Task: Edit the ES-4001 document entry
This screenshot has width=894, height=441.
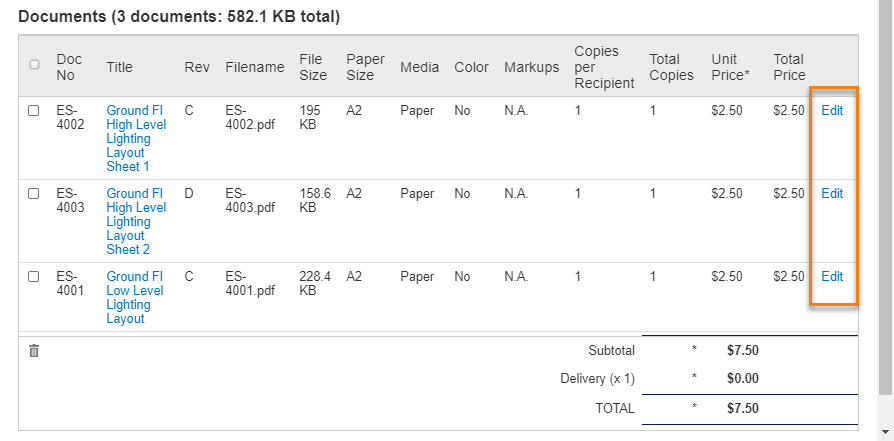Action: [832, 276]
